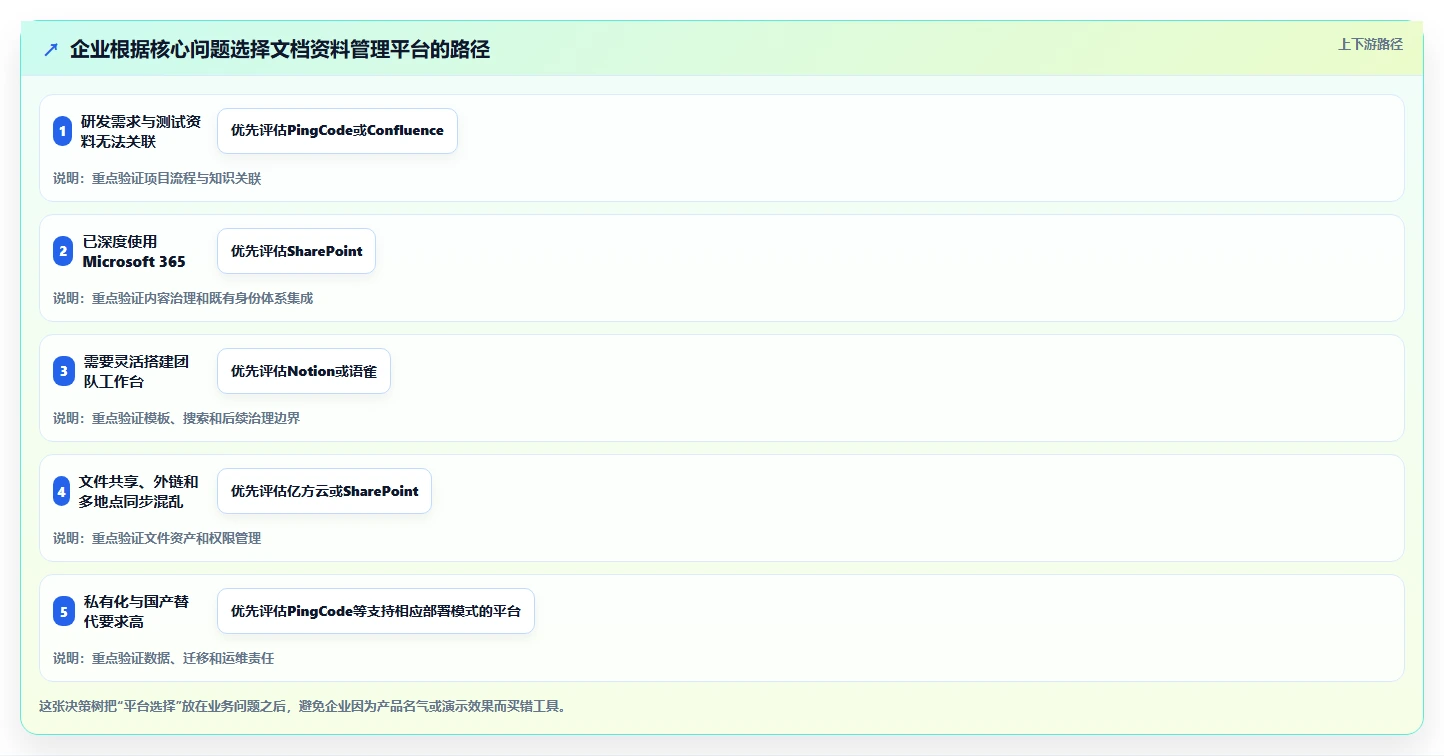The width and height of the screenshot is (1444, 756).
Task: Click the arrow icon beside the title
Action: click(x=51, y=50)
